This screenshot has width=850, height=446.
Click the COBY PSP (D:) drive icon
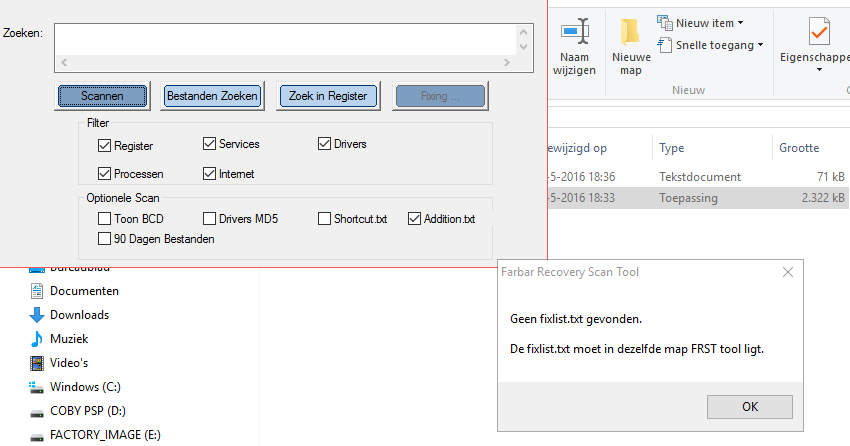37,413
